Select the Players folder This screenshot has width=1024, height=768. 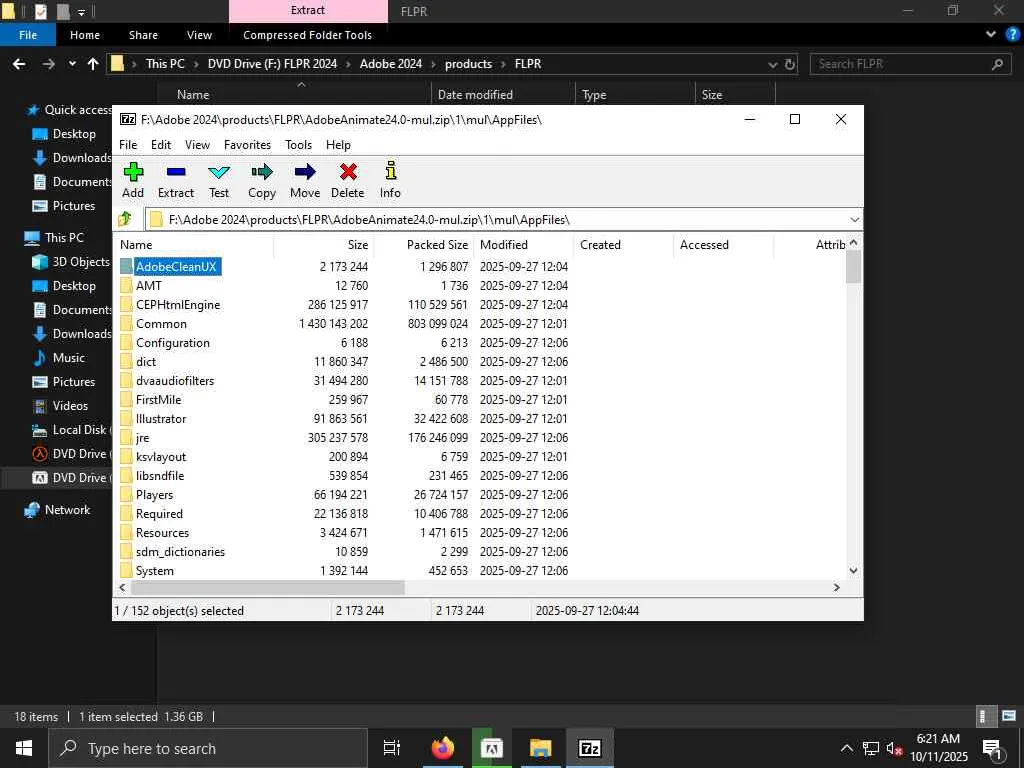[154, 495]
